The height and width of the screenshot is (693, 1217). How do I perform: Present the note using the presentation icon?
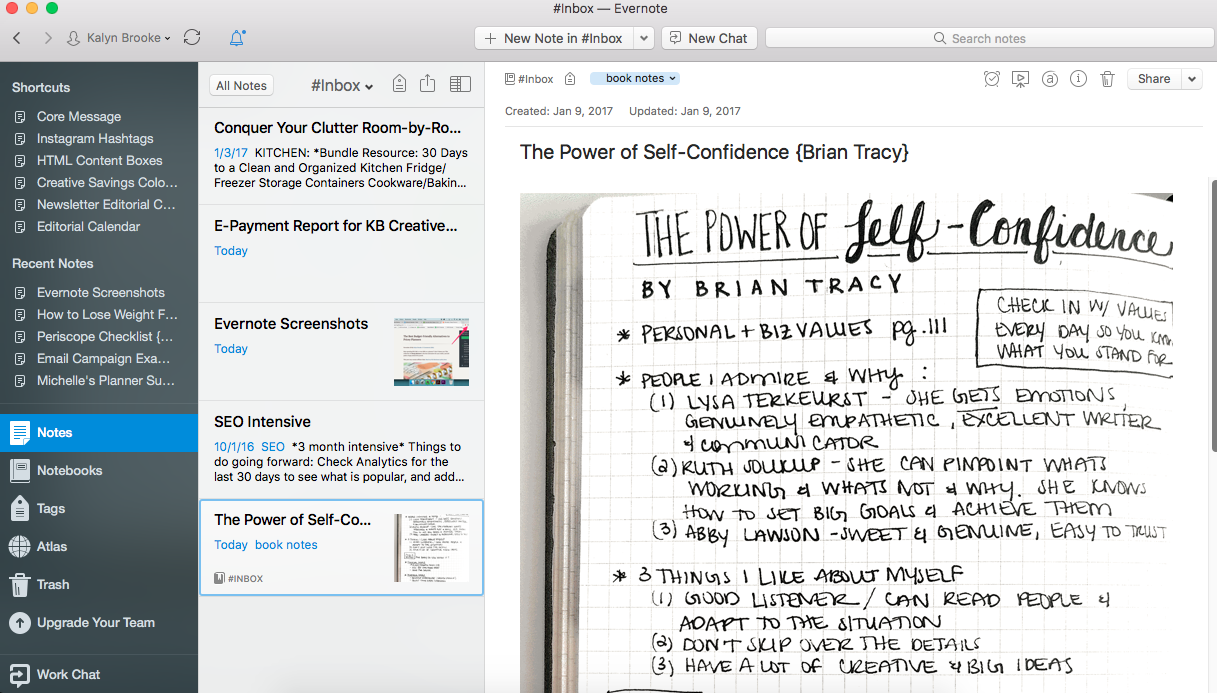(x=1020, y=78)
